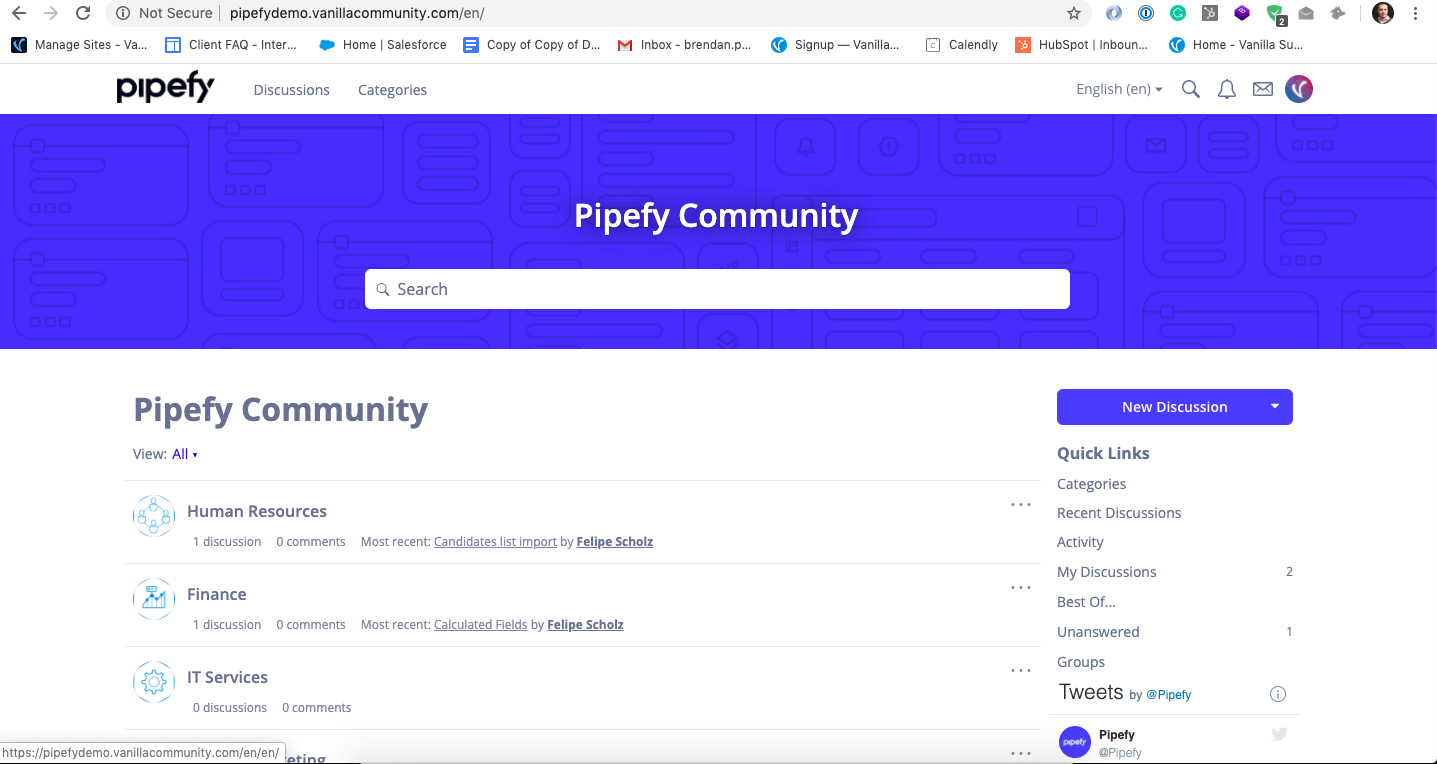Image resolution: width=1437 pixels, height=764 pixels.
Task: Open the Groups quick link
Action: pyautogui.click(x=1081, y=662)
